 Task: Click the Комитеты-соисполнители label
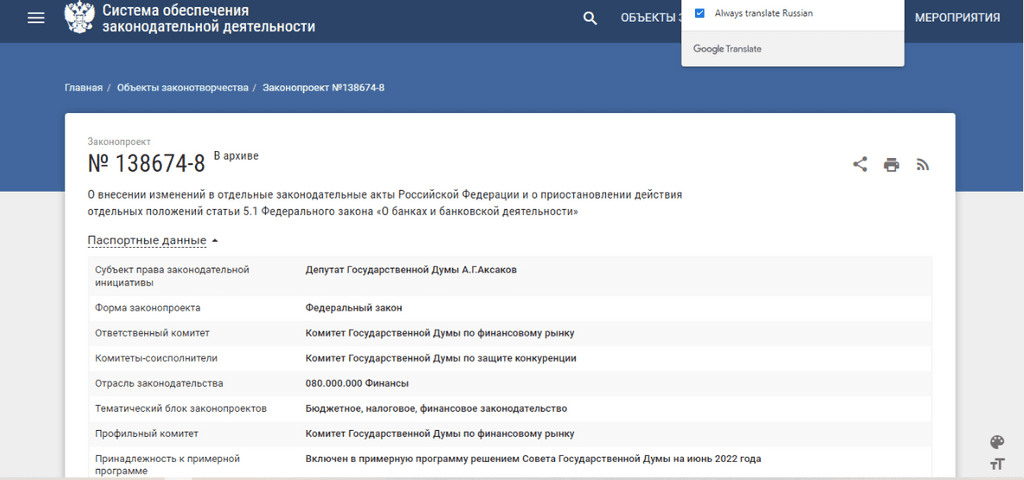(156, 359)
